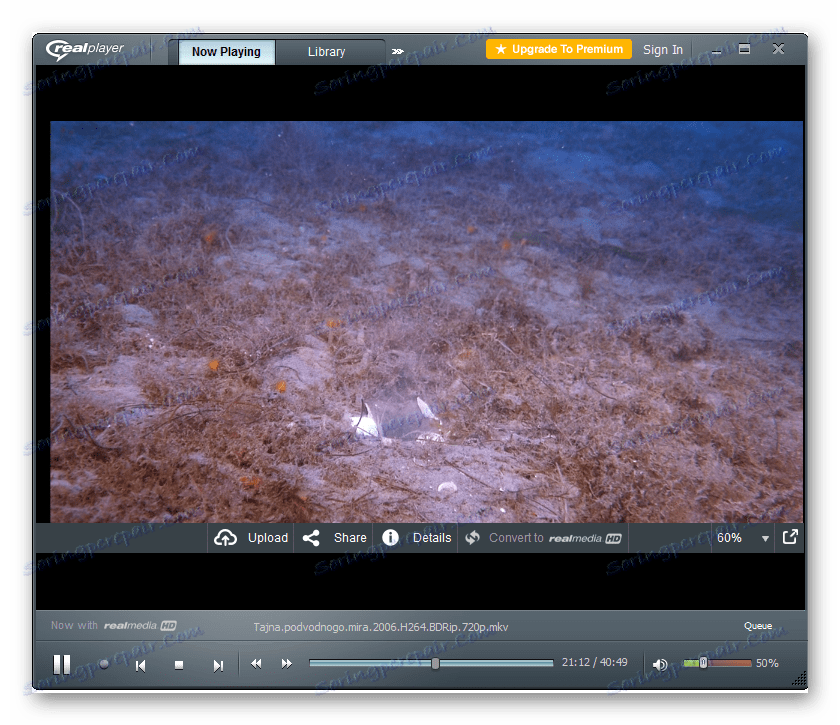The height and width of the screenshot is (725, 840).
Task: Maximize the RealPlayer window
Action: click(744, 49)
